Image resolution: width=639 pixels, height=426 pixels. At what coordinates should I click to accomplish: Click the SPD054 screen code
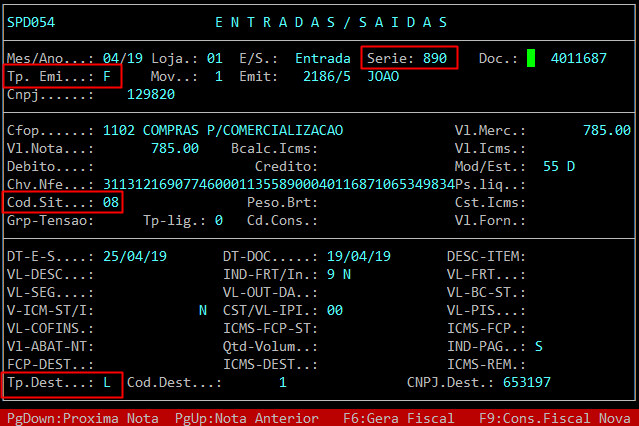(x=31, y=22)
